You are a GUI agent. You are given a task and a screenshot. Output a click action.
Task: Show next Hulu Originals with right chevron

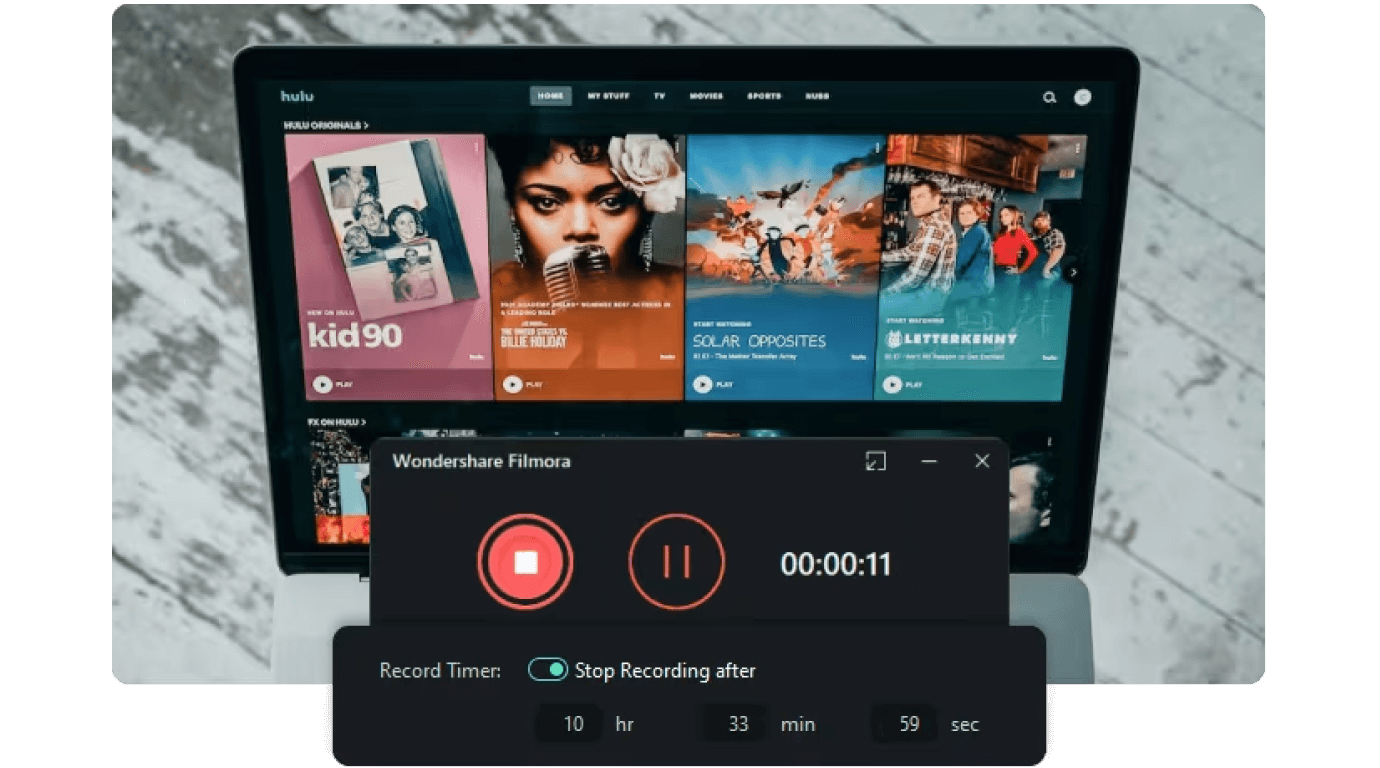click(x=1073, y=272)
